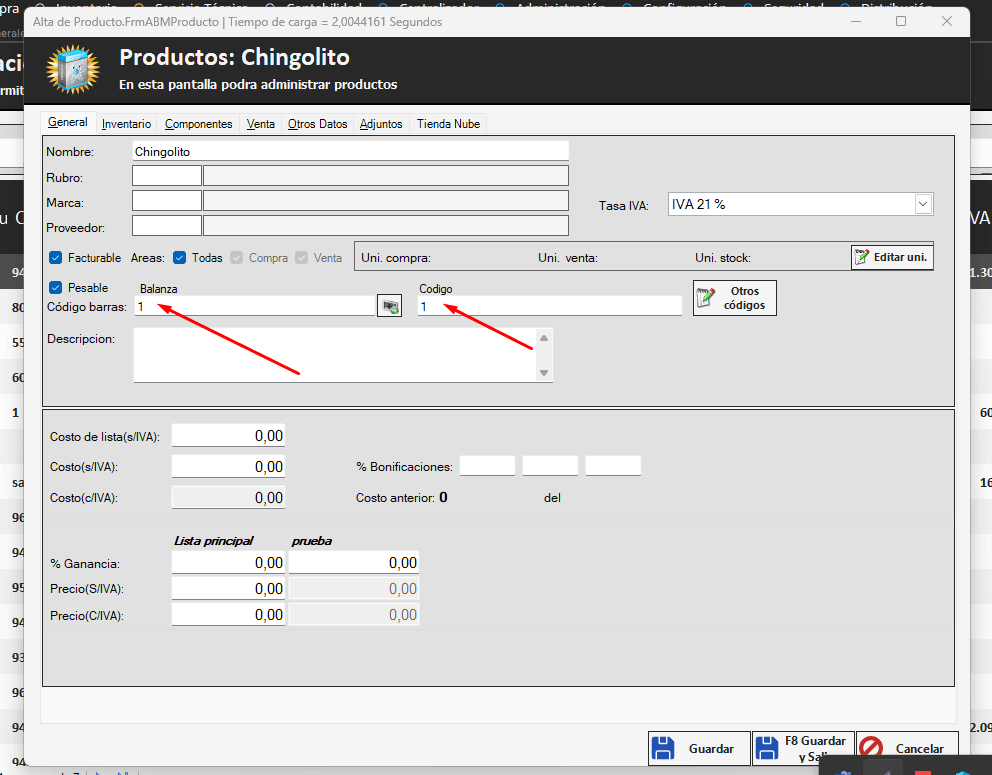Open the Tienda Nube tab
The width and height of the screenshot is (992, 775).
pyautogui.click(x=448, y=124)
